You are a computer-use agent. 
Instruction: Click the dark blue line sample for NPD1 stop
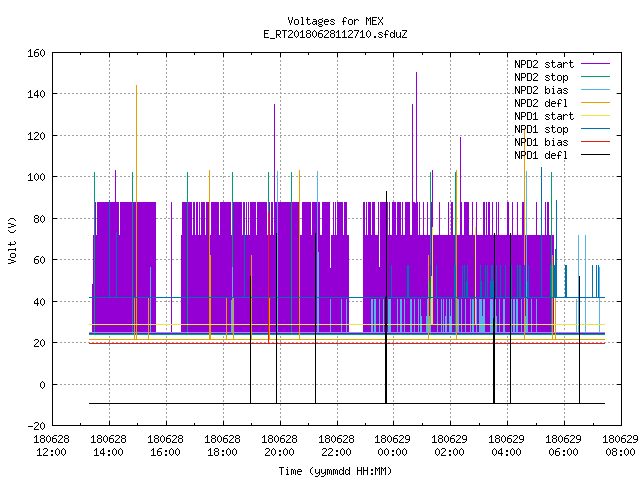click(x=596, y=129)
